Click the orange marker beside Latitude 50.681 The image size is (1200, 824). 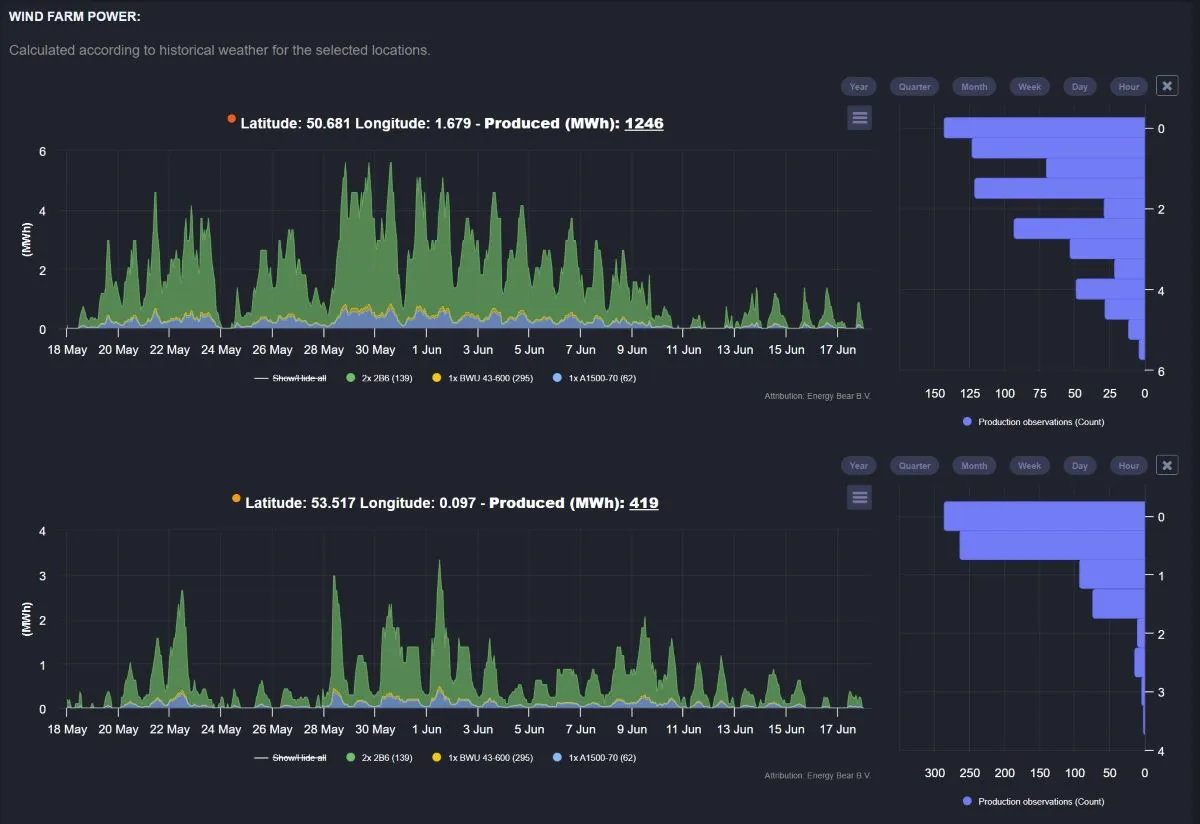pyautogui.click(x=232, y=119)
